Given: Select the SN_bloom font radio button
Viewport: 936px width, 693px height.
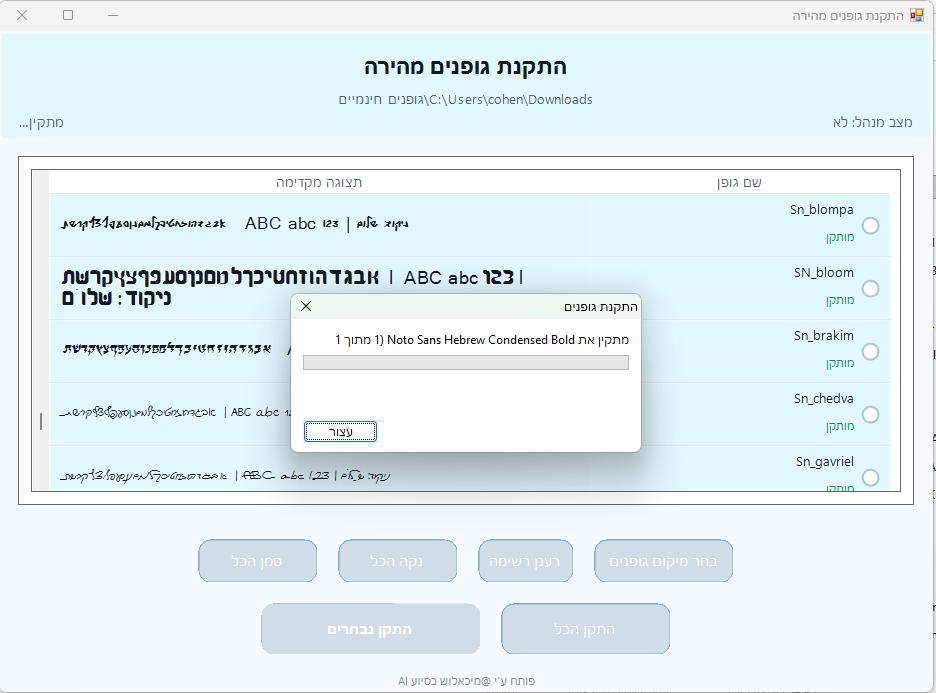Looking at the screenshot, I should pos(870,289).
